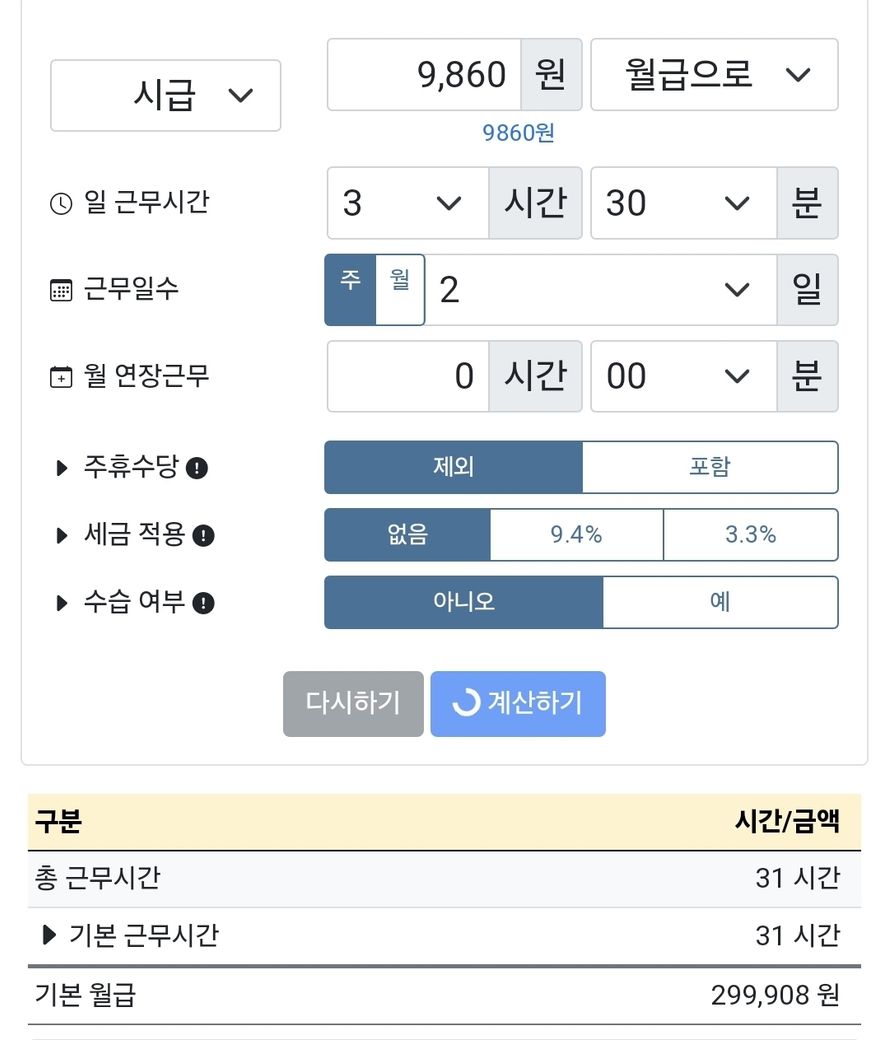Select 포함 for 주휴수당
889x1040 pixels.
pos(709,467)
